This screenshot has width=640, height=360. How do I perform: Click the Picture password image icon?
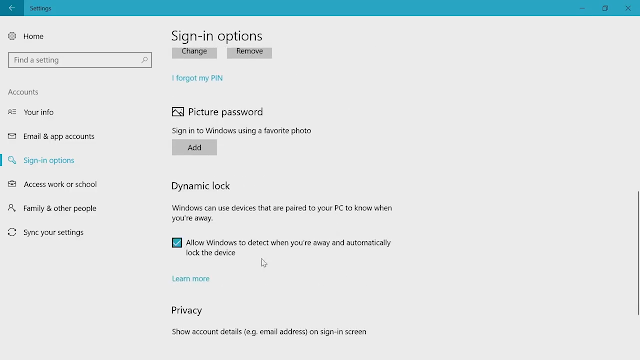tap(178, 112)
